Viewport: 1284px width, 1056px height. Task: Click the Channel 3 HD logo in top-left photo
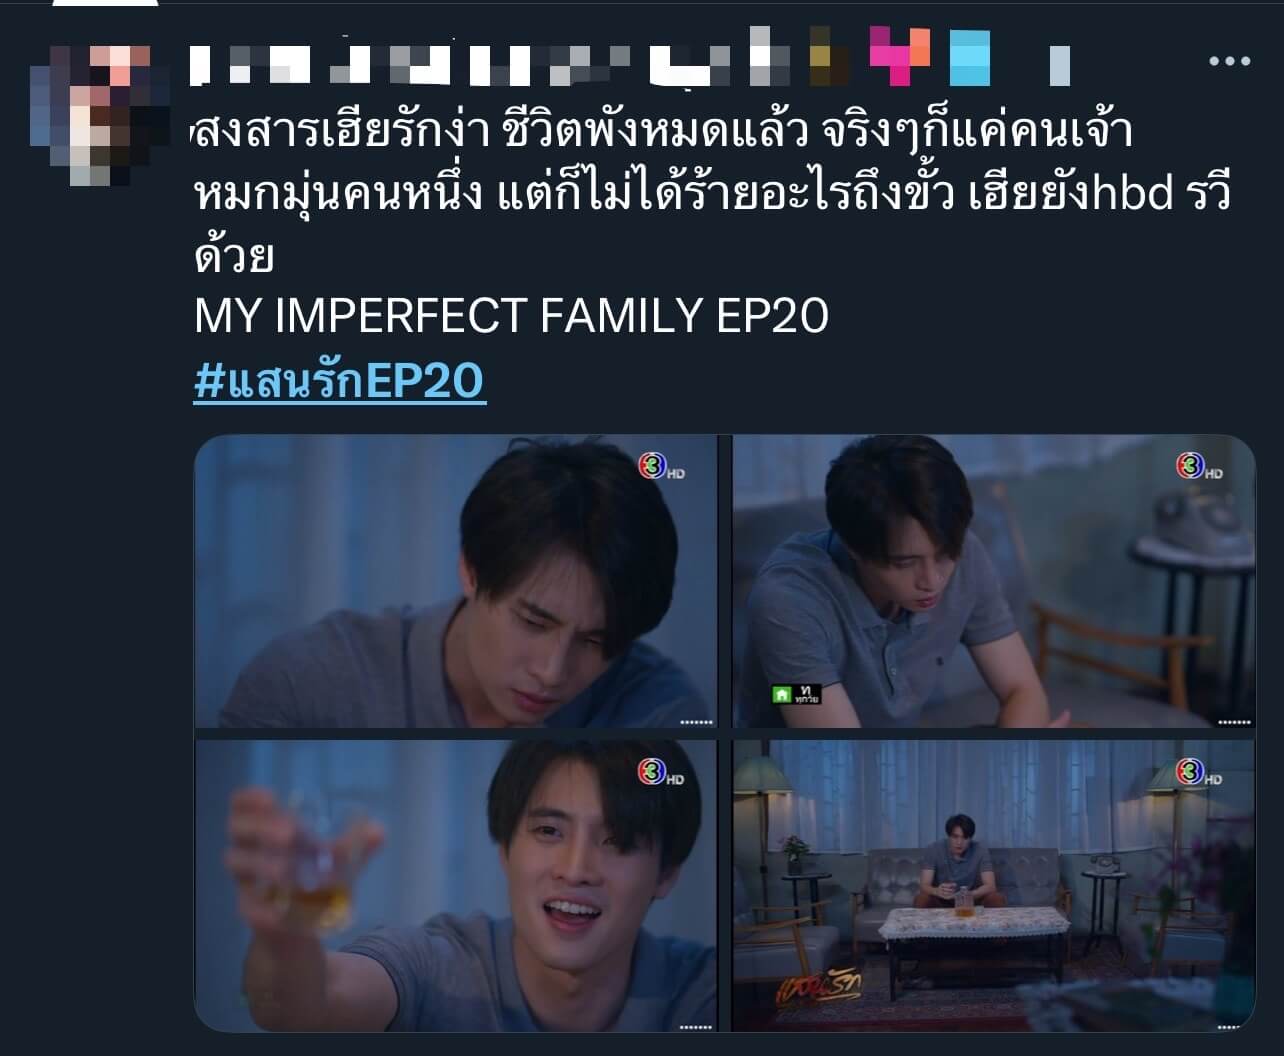pyautogui.click(x=661, y=466)
